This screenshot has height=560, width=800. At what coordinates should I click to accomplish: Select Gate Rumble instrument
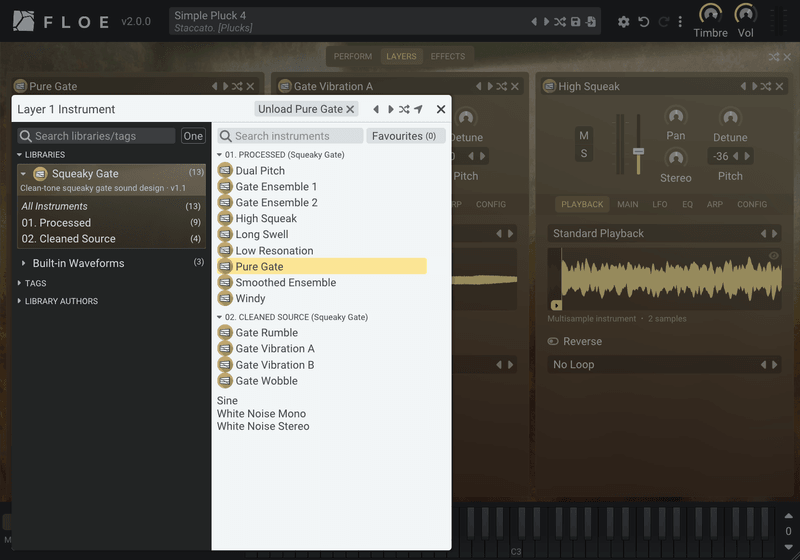(x=321, y=333)
